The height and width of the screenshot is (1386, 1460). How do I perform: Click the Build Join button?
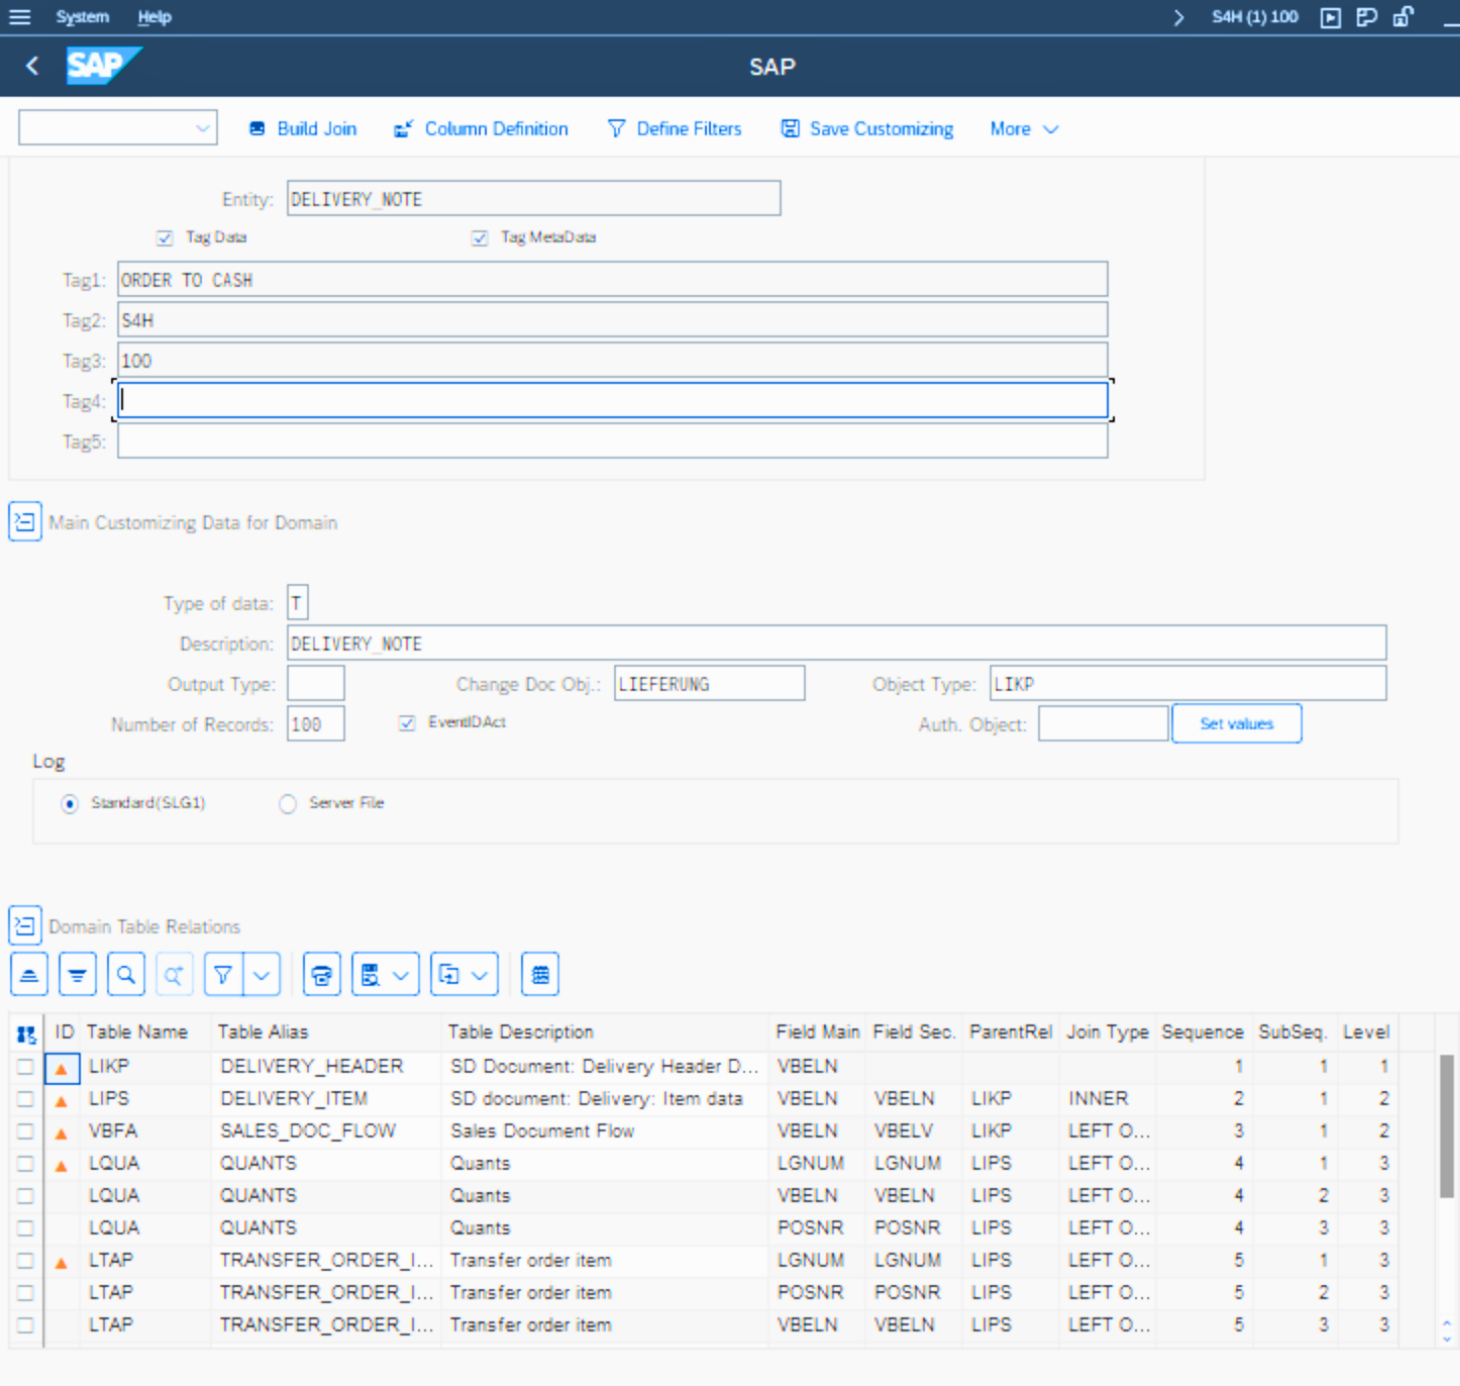[303, 129]
